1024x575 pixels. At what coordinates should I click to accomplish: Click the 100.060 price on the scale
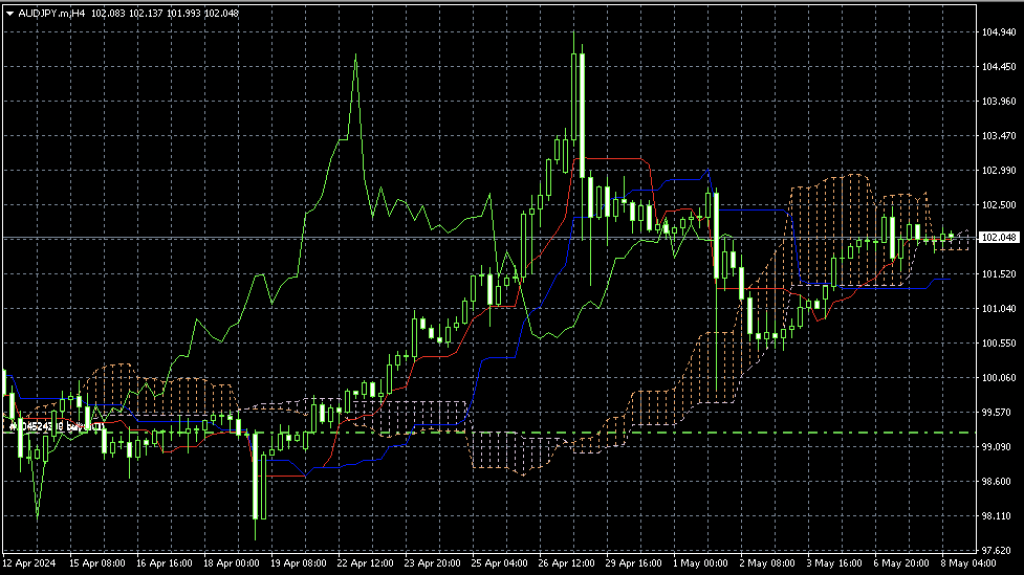coord(999,378)
